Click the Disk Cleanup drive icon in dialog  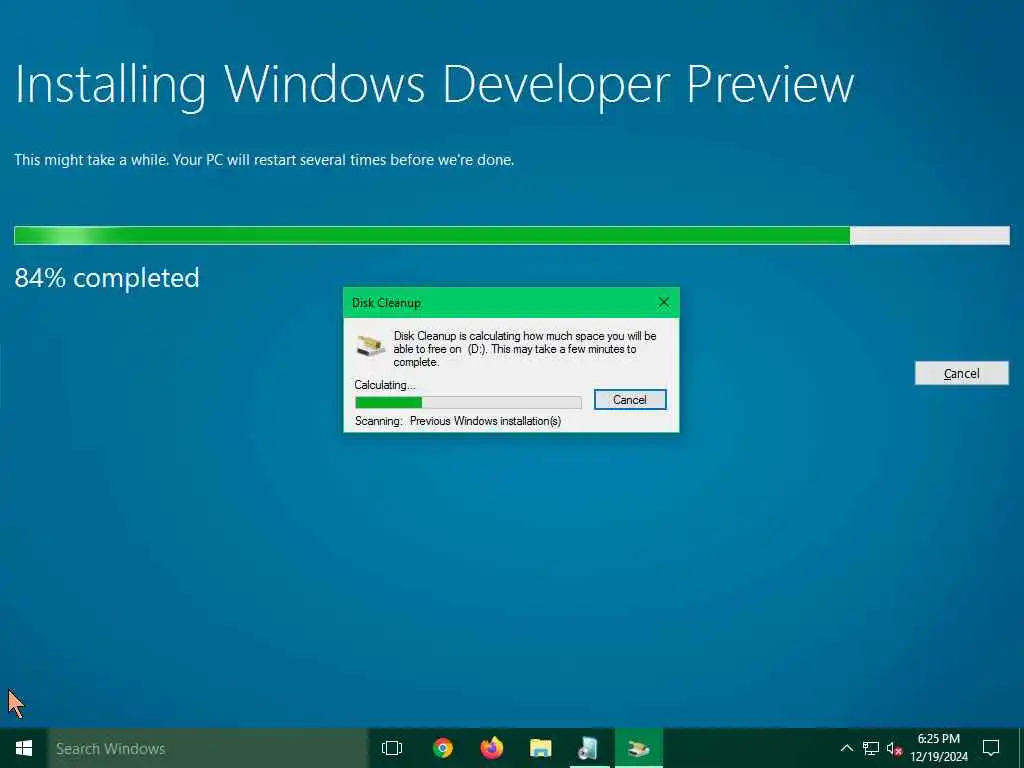pyautogui.click(x=370, y=346)
